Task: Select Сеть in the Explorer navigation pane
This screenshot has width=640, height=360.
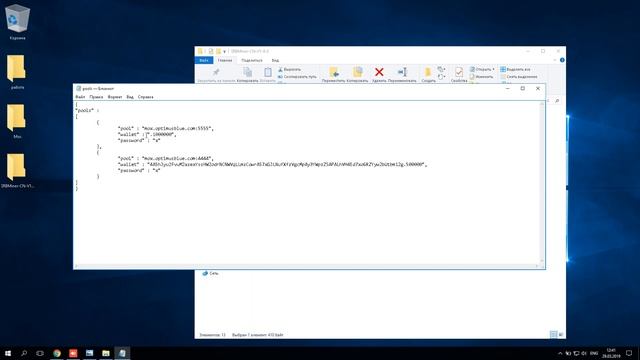Action: [211, 273]
